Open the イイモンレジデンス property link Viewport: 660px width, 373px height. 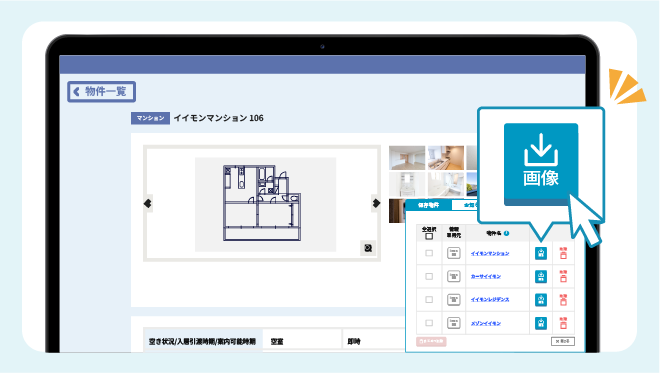(x=490, y=299)
